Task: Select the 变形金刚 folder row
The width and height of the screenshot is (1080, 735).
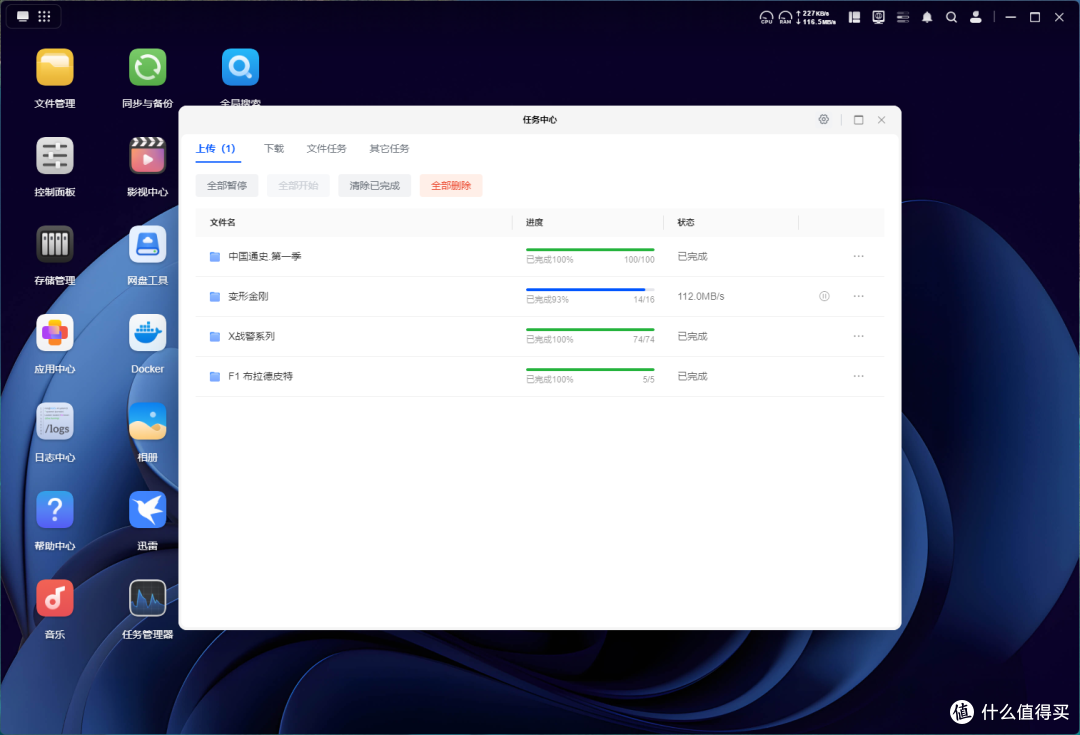Action: [x=540, y=296]
